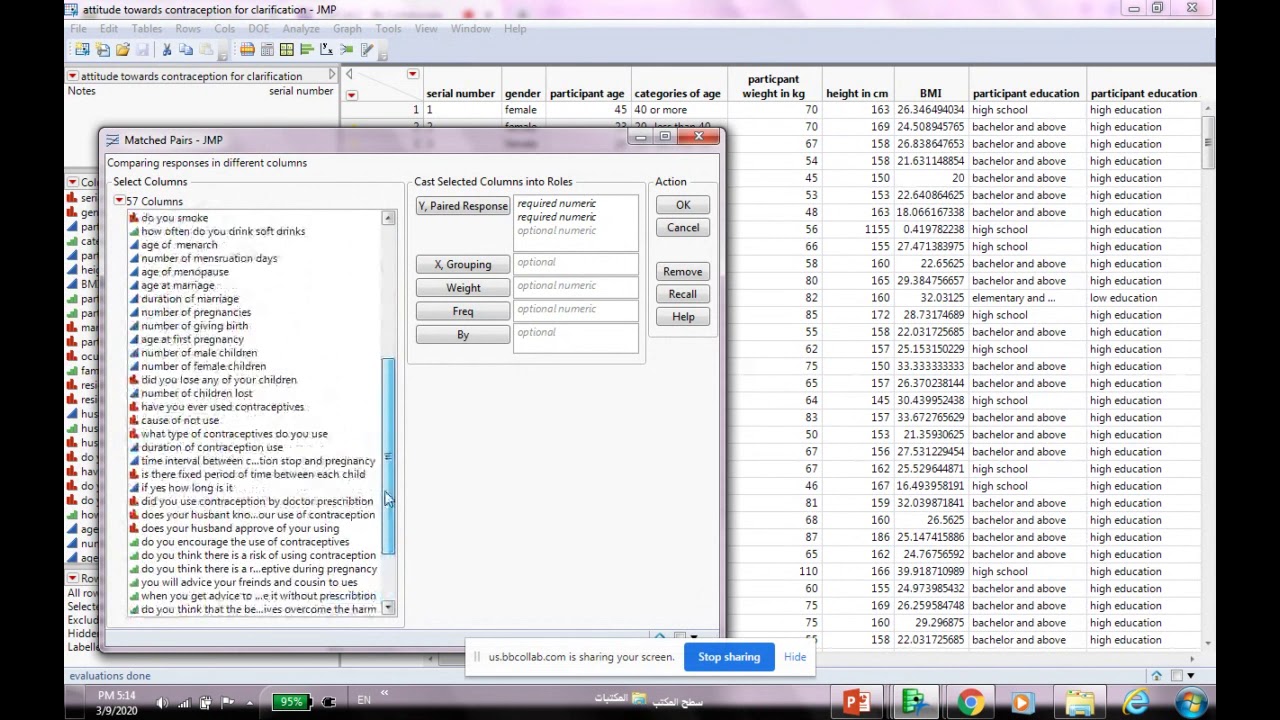Screen dimensions: 1280x720
Task: Click the script editor pencil toolbar icon
Action: (x=367, y=49)
